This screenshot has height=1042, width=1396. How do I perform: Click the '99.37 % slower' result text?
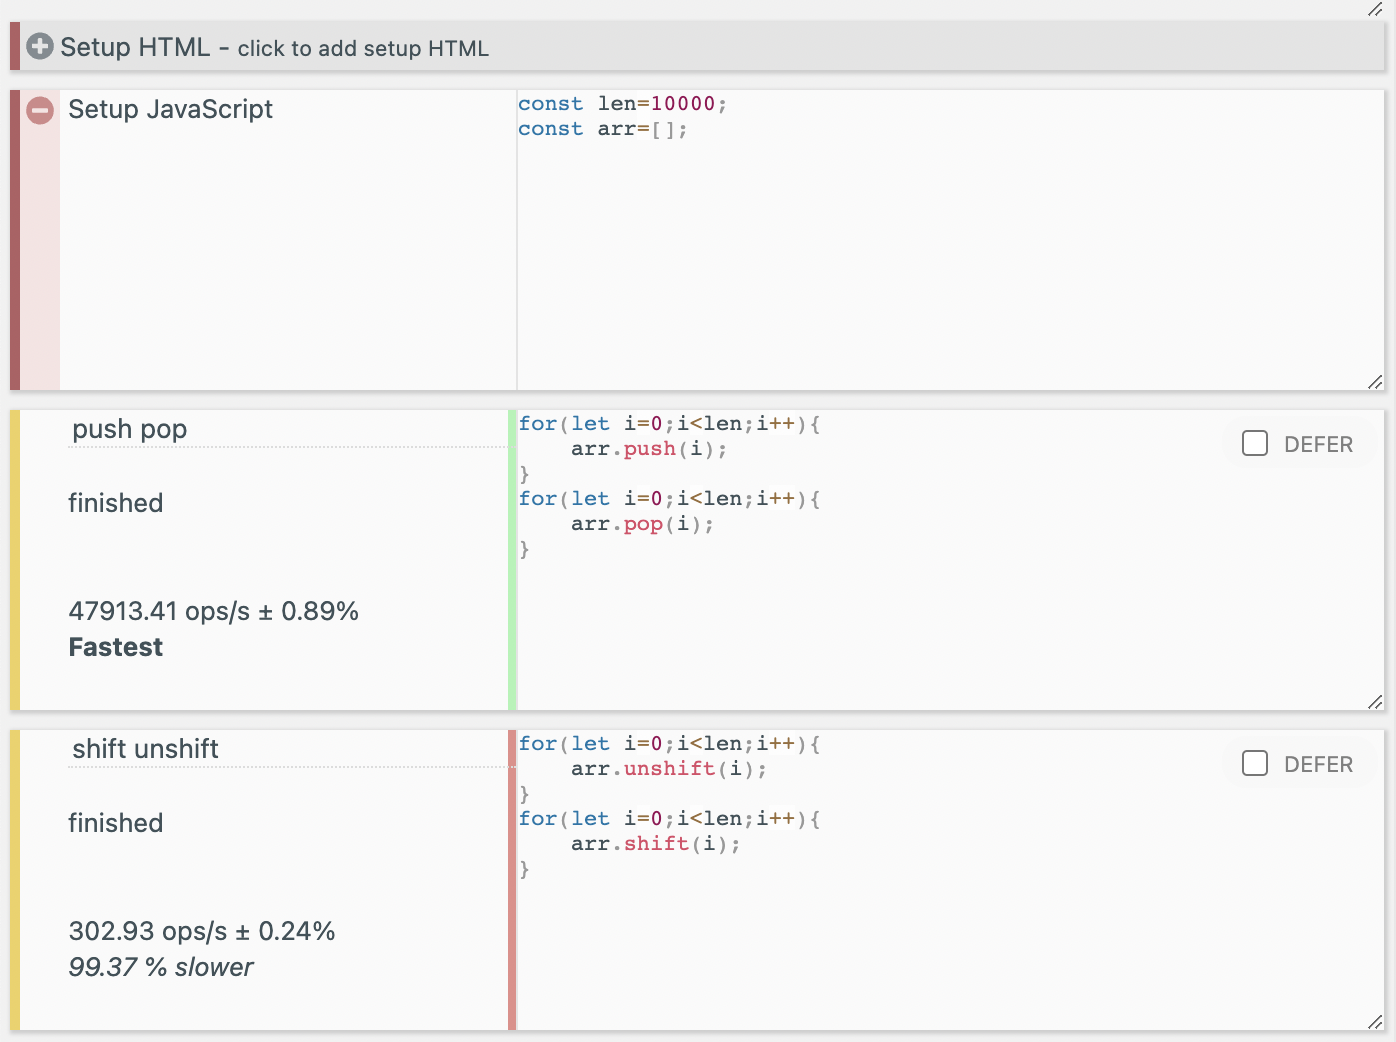coord(161,967)
